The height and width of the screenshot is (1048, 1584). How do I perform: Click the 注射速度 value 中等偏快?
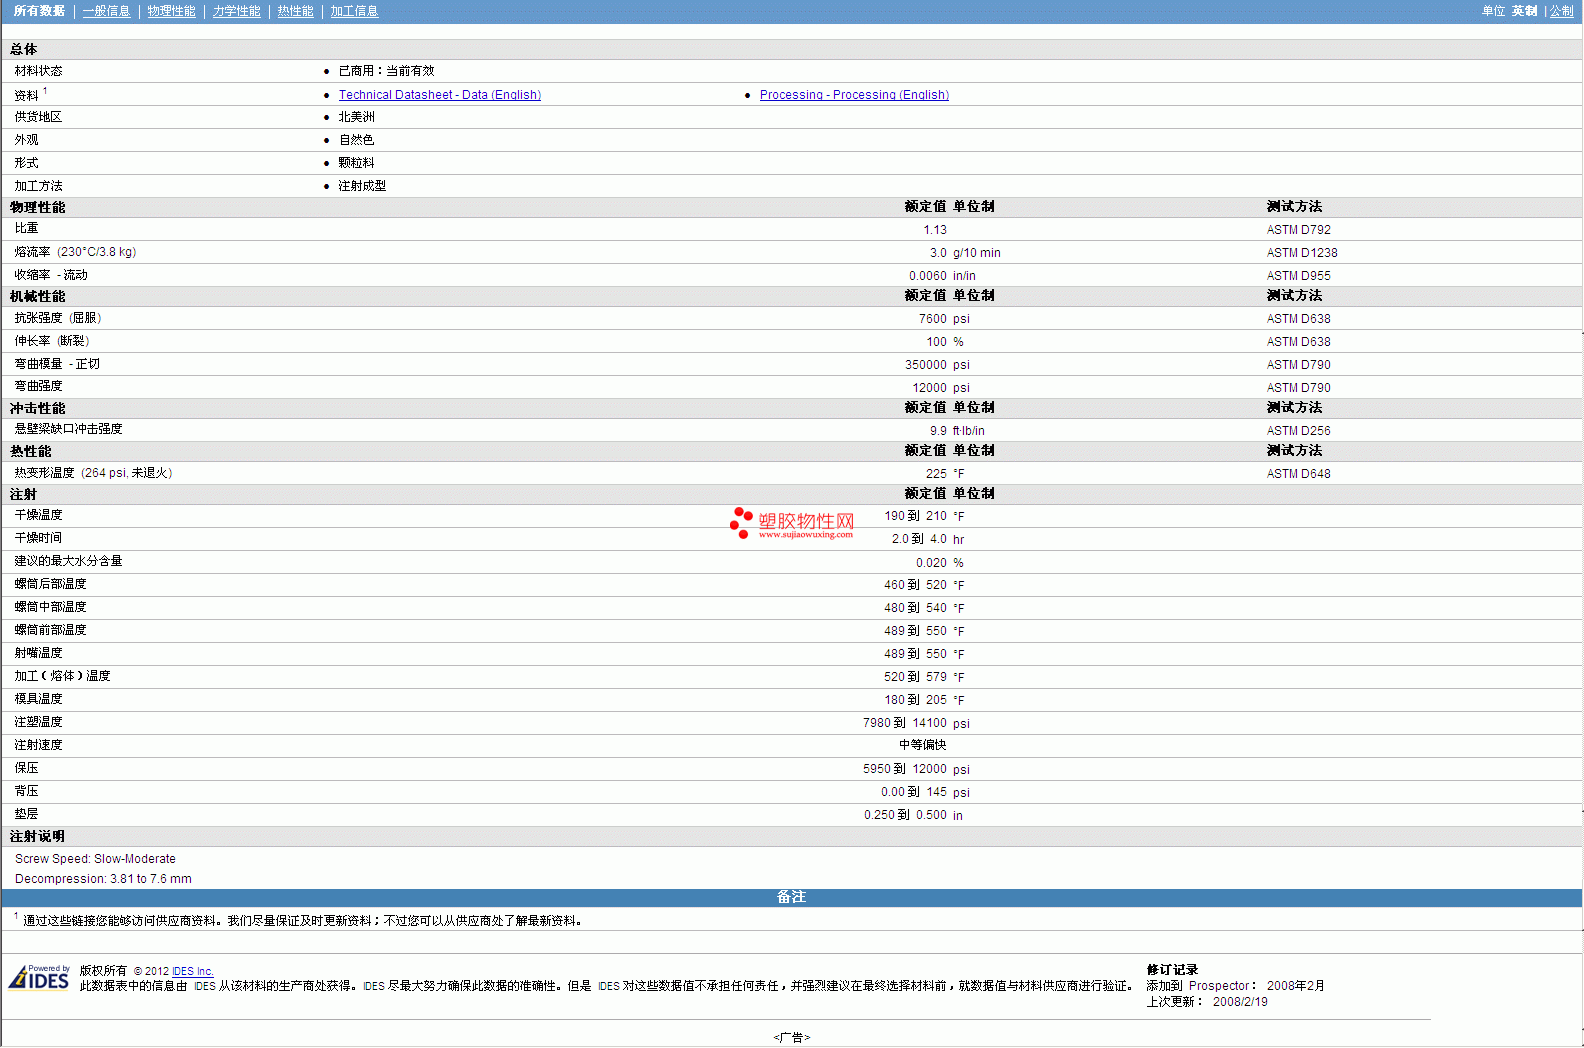tap(922, 745)
